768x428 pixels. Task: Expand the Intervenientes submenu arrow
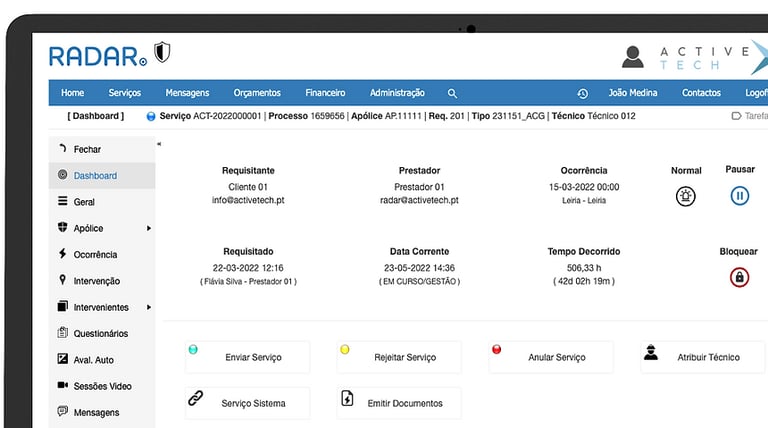tap(148, 307)
